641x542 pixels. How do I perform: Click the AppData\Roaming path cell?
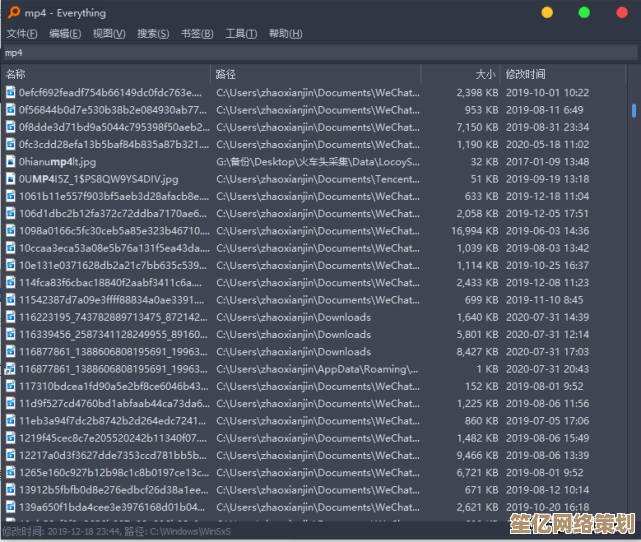click(x=317, y=369)
